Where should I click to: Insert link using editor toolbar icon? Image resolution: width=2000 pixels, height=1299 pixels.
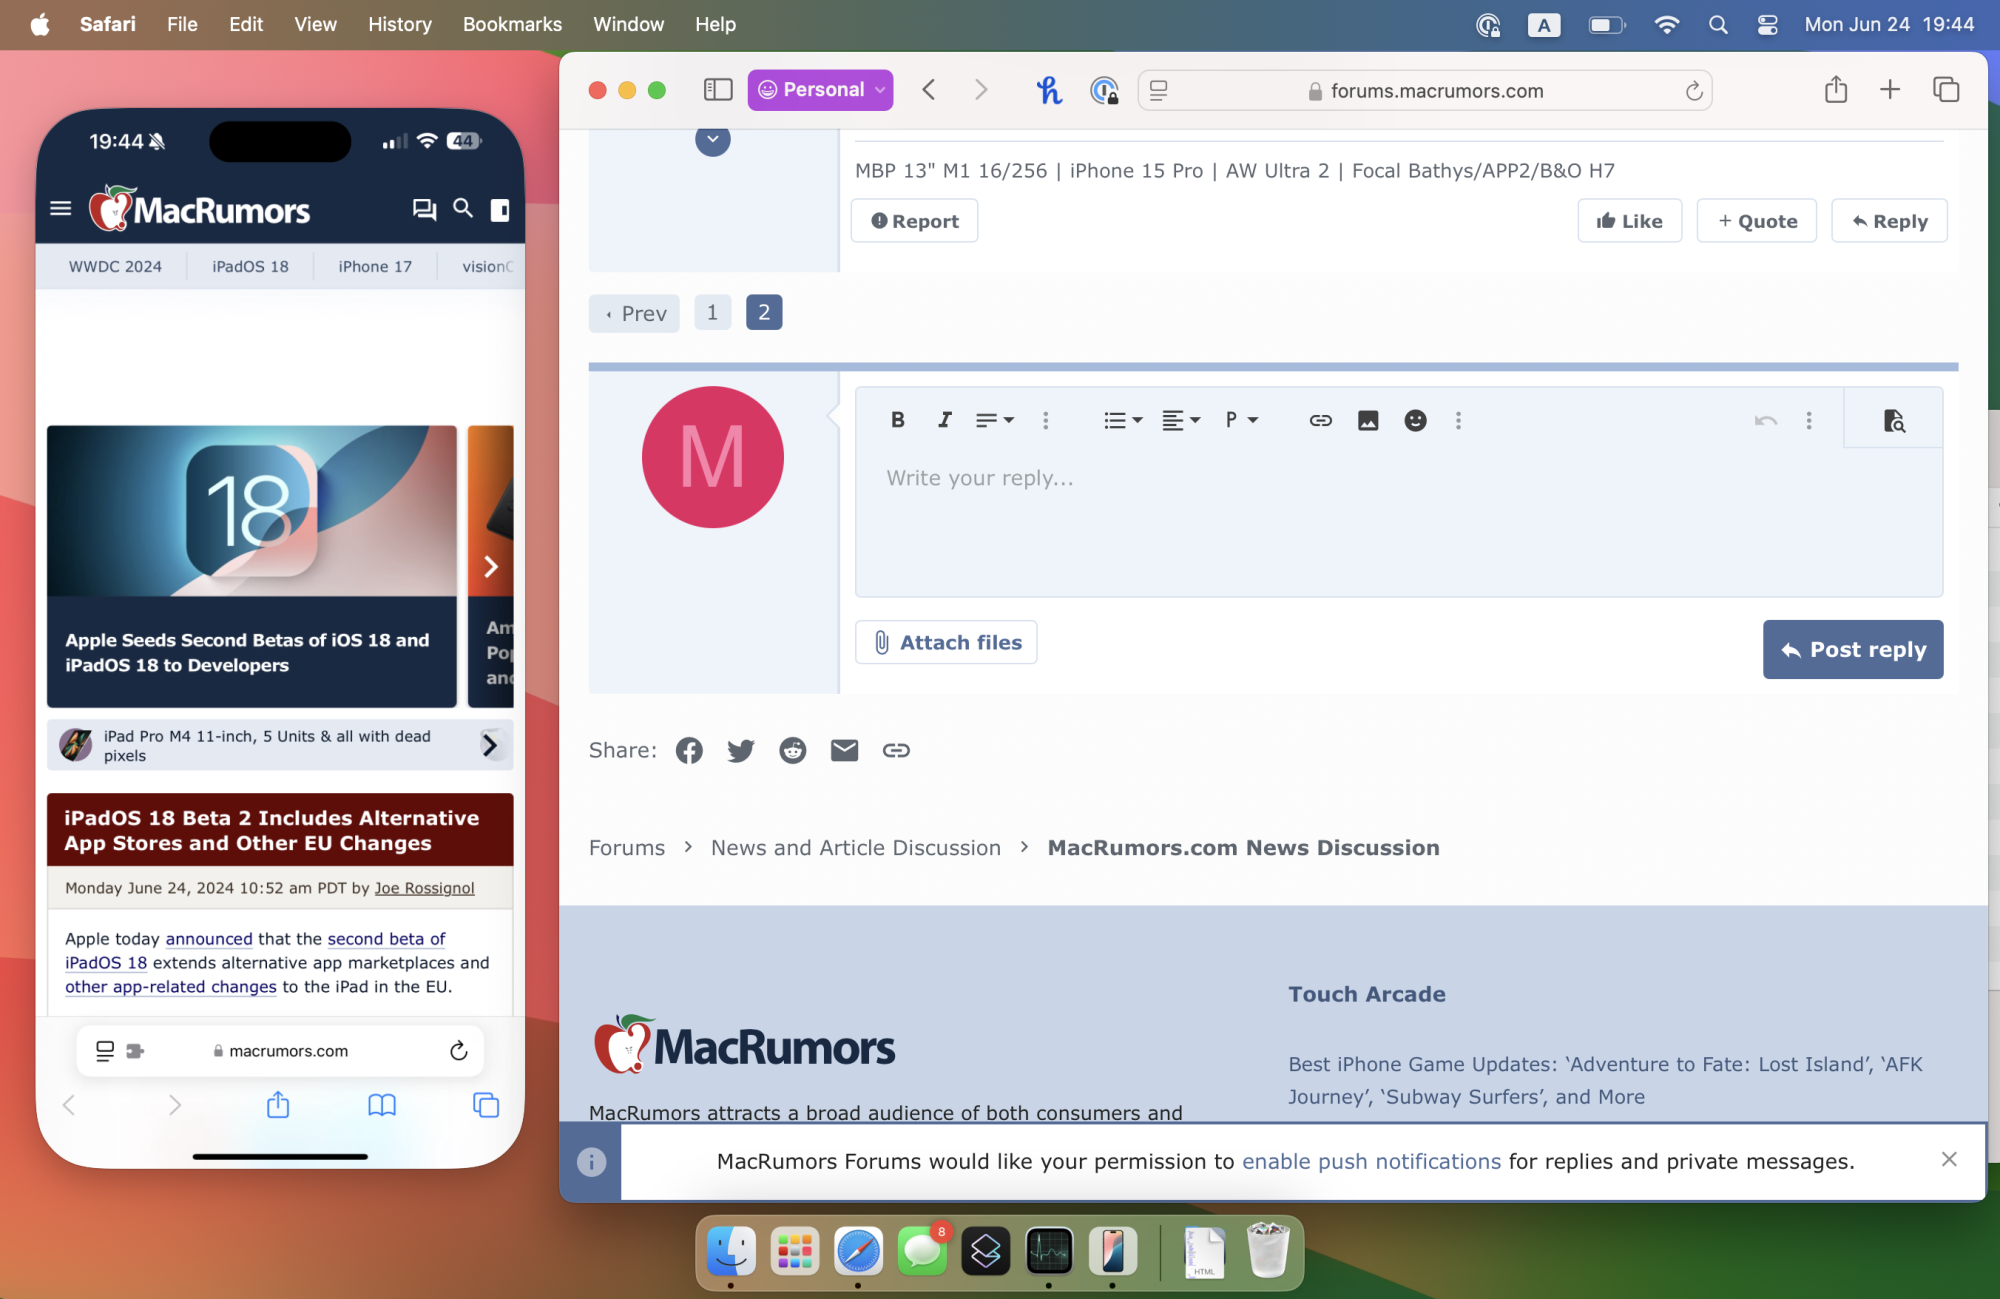[x=1320, y=420]
